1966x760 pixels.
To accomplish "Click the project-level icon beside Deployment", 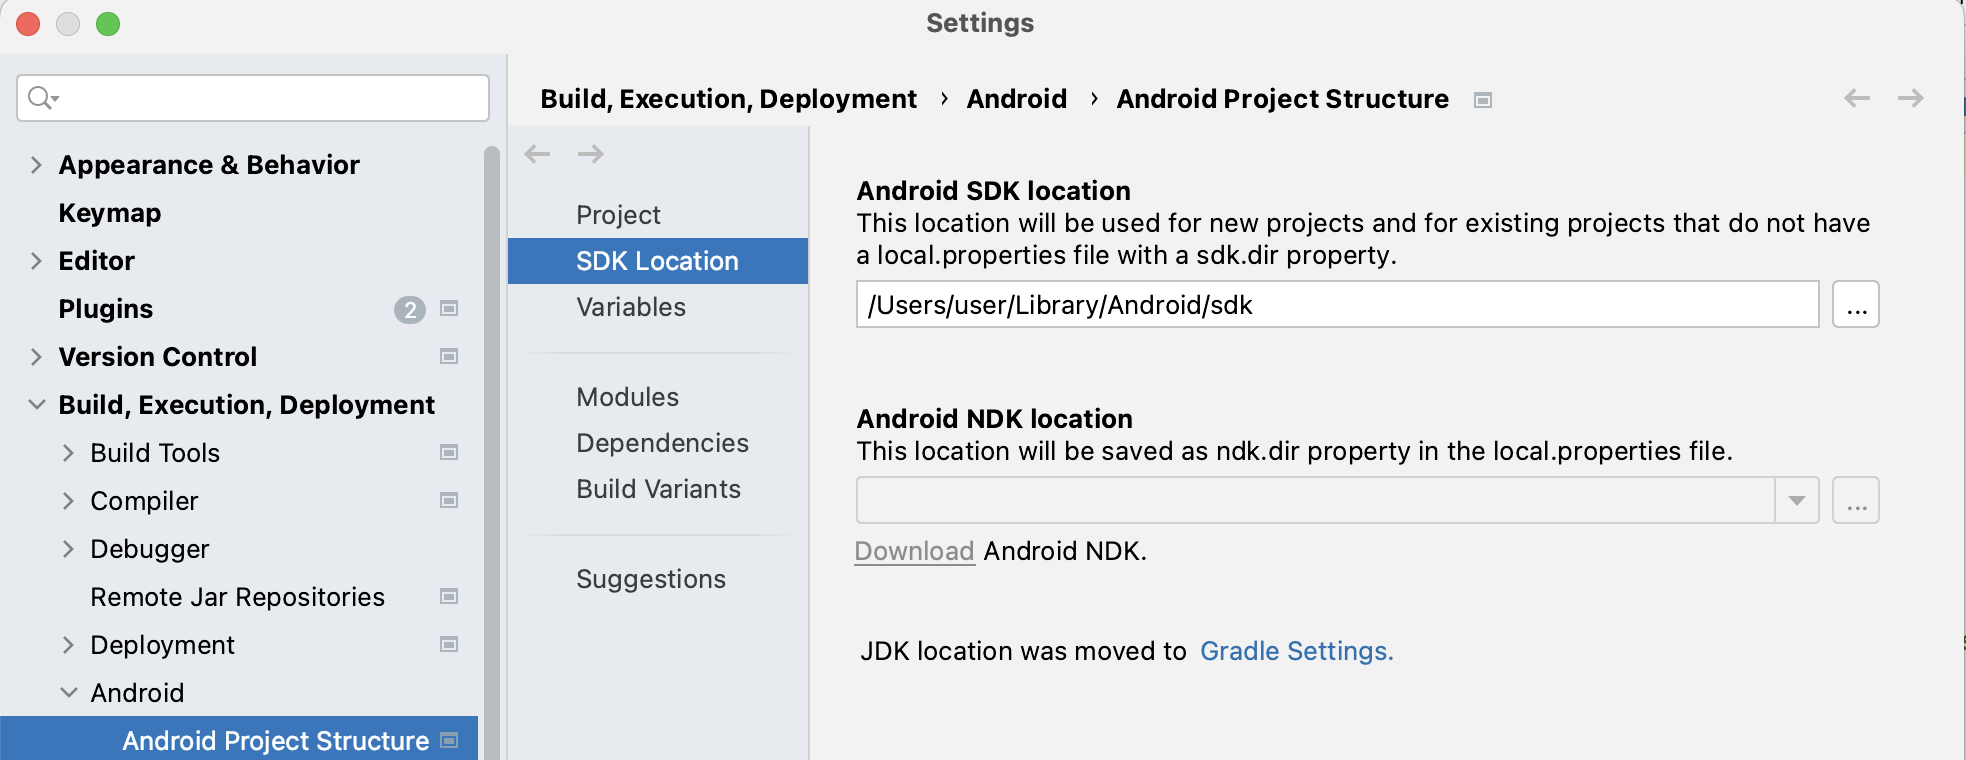I will coord(449,645).
